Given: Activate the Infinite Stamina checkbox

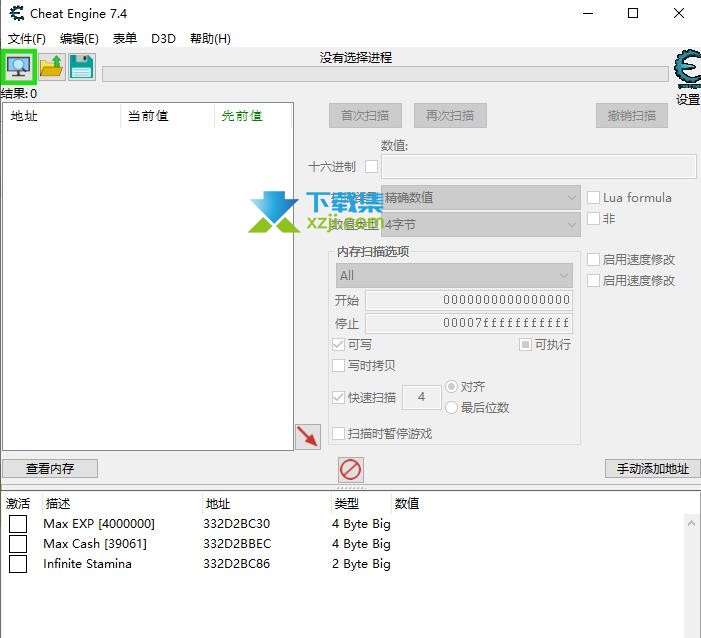Looking at the screenshot, I should [x=18, y=564].
